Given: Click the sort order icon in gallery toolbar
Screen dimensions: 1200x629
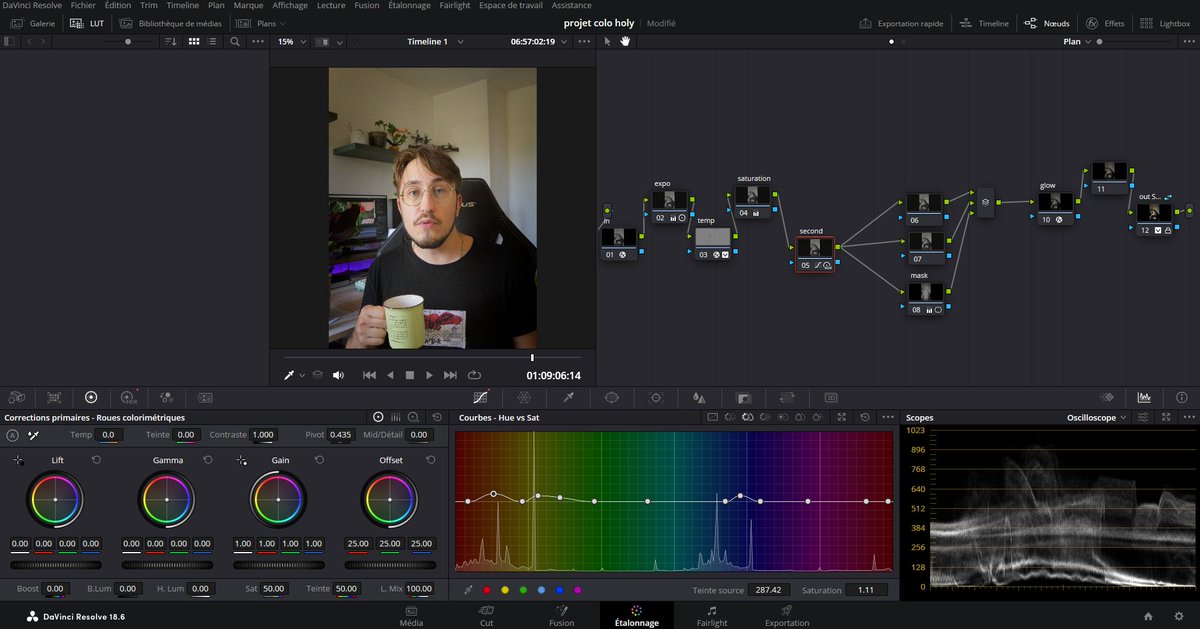Looking at the screenshot, I should coord(170,42).
